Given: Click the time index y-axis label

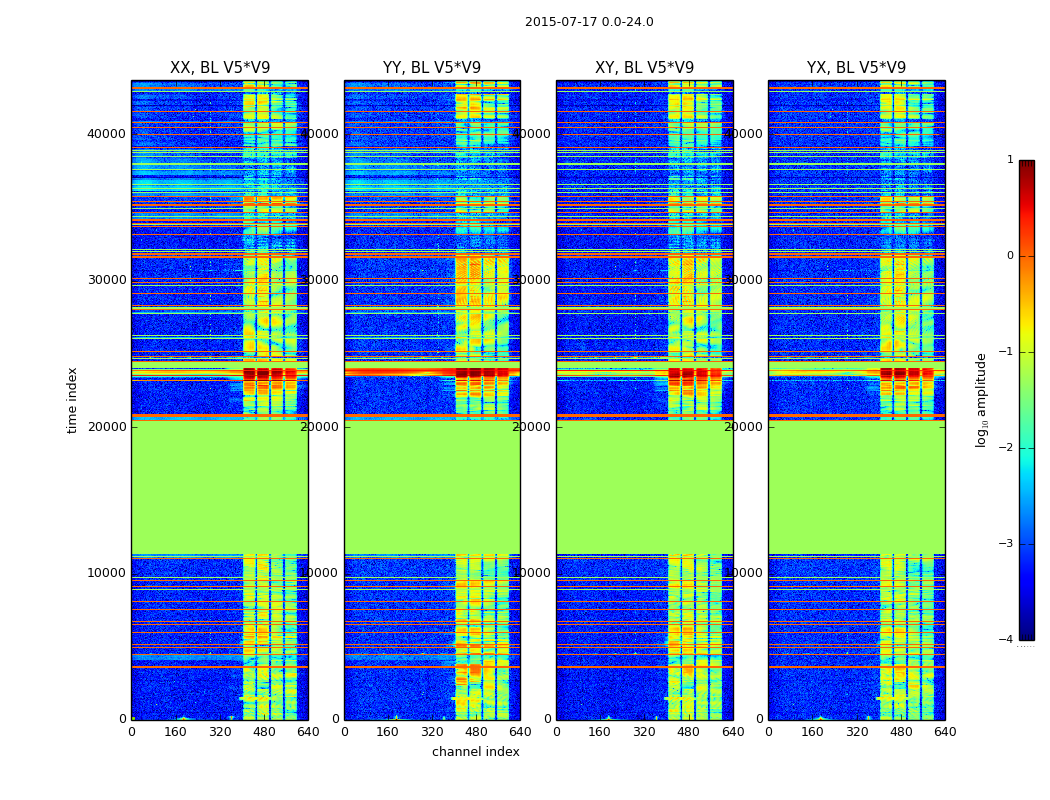Looking at the screenshot, I should click(72, 400).
